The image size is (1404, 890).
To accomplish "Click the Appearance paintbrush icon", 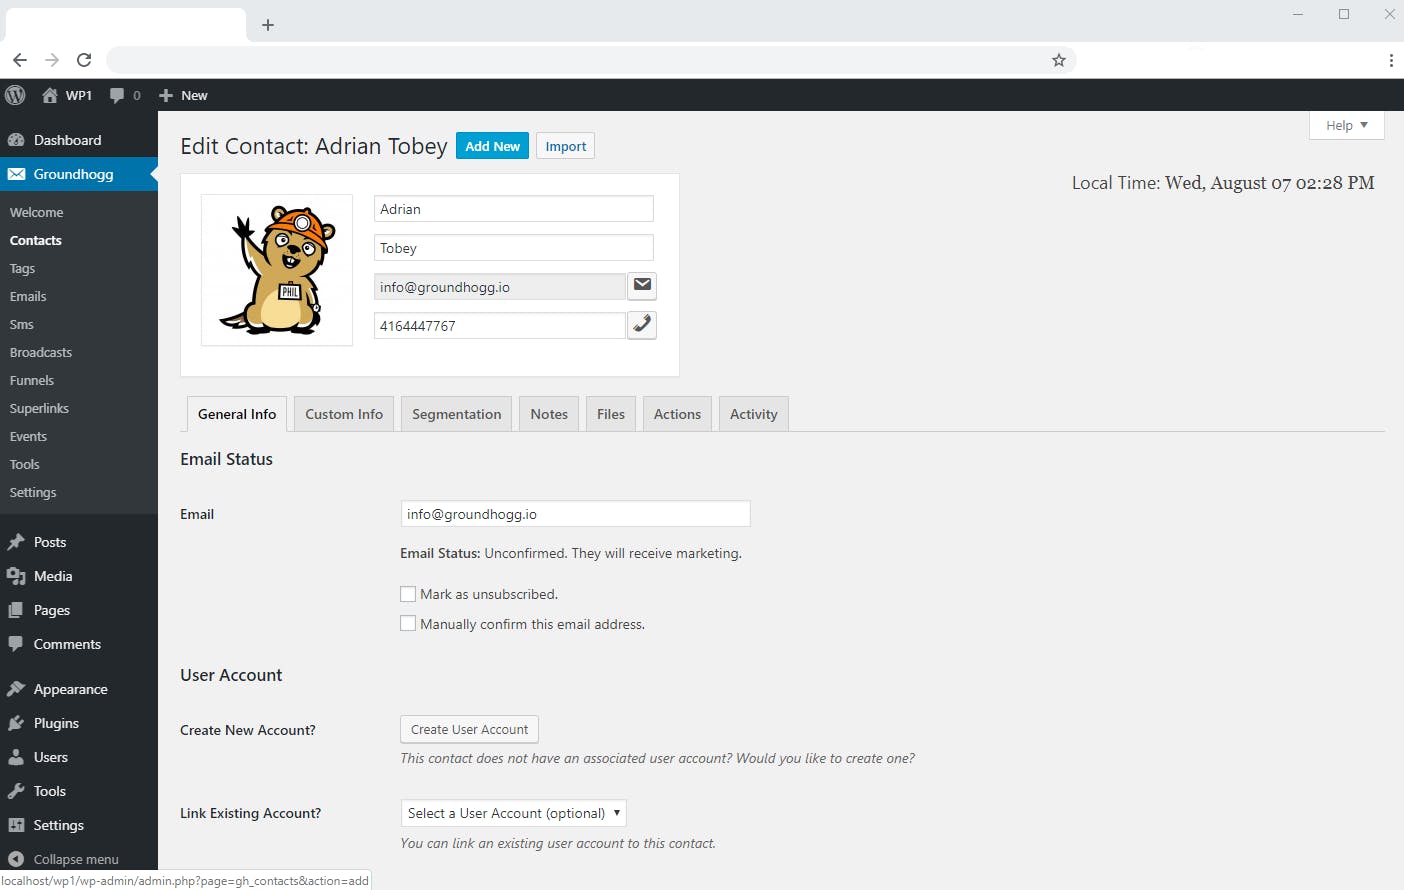I will coord(16,689).
